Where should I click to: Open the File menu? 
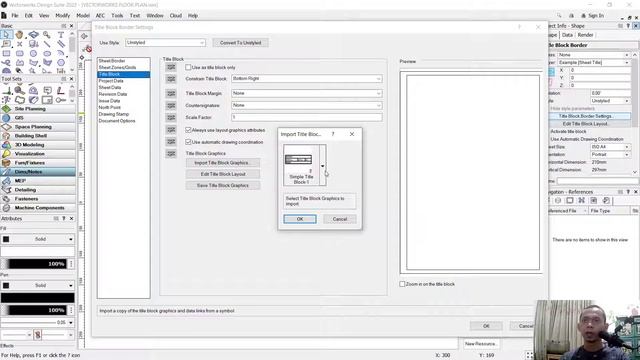(x=15, y=16)
